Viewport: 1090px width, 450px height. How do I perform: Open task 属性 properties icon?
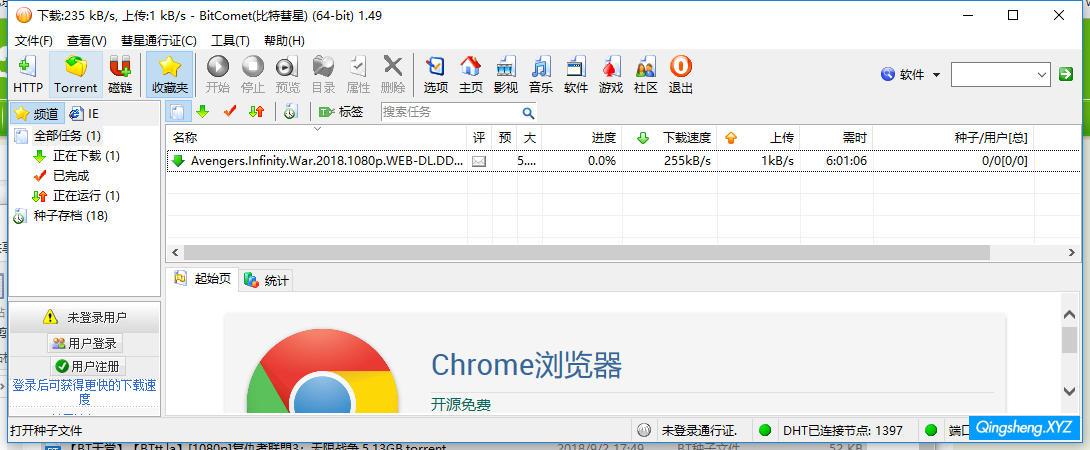coord(358,74)
